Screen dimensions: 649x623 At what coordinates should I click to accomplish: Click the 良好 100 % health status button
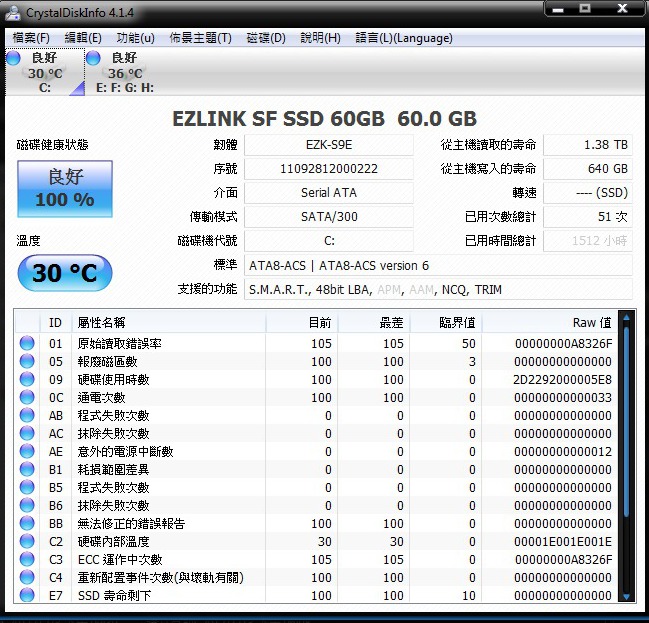(x=65, y=189)
